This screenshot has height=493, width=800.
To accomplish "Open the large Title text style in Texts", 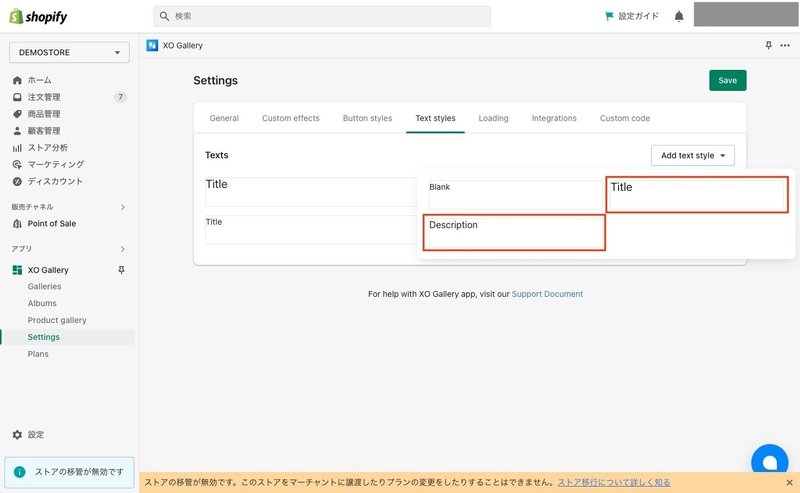I will pyautogui.click(x=311, y=192).
